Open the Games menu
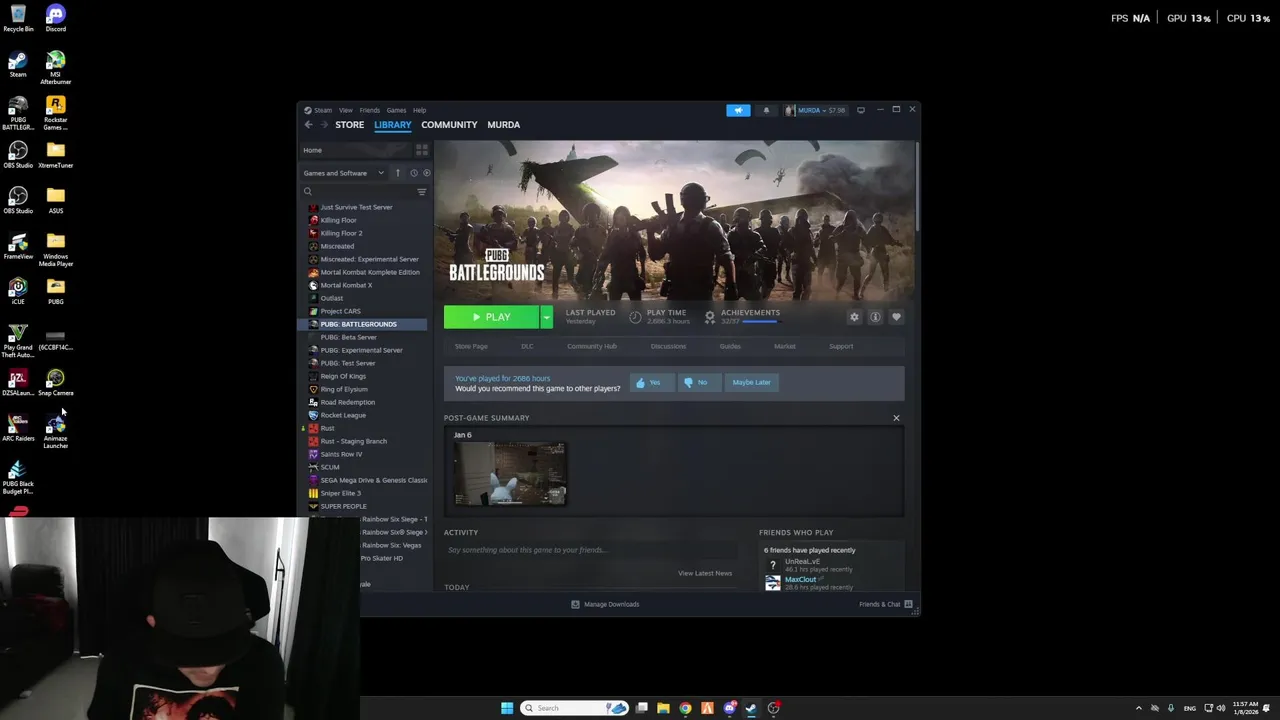This screenshot has width=1280, height=720. click(x=396, y=110)
